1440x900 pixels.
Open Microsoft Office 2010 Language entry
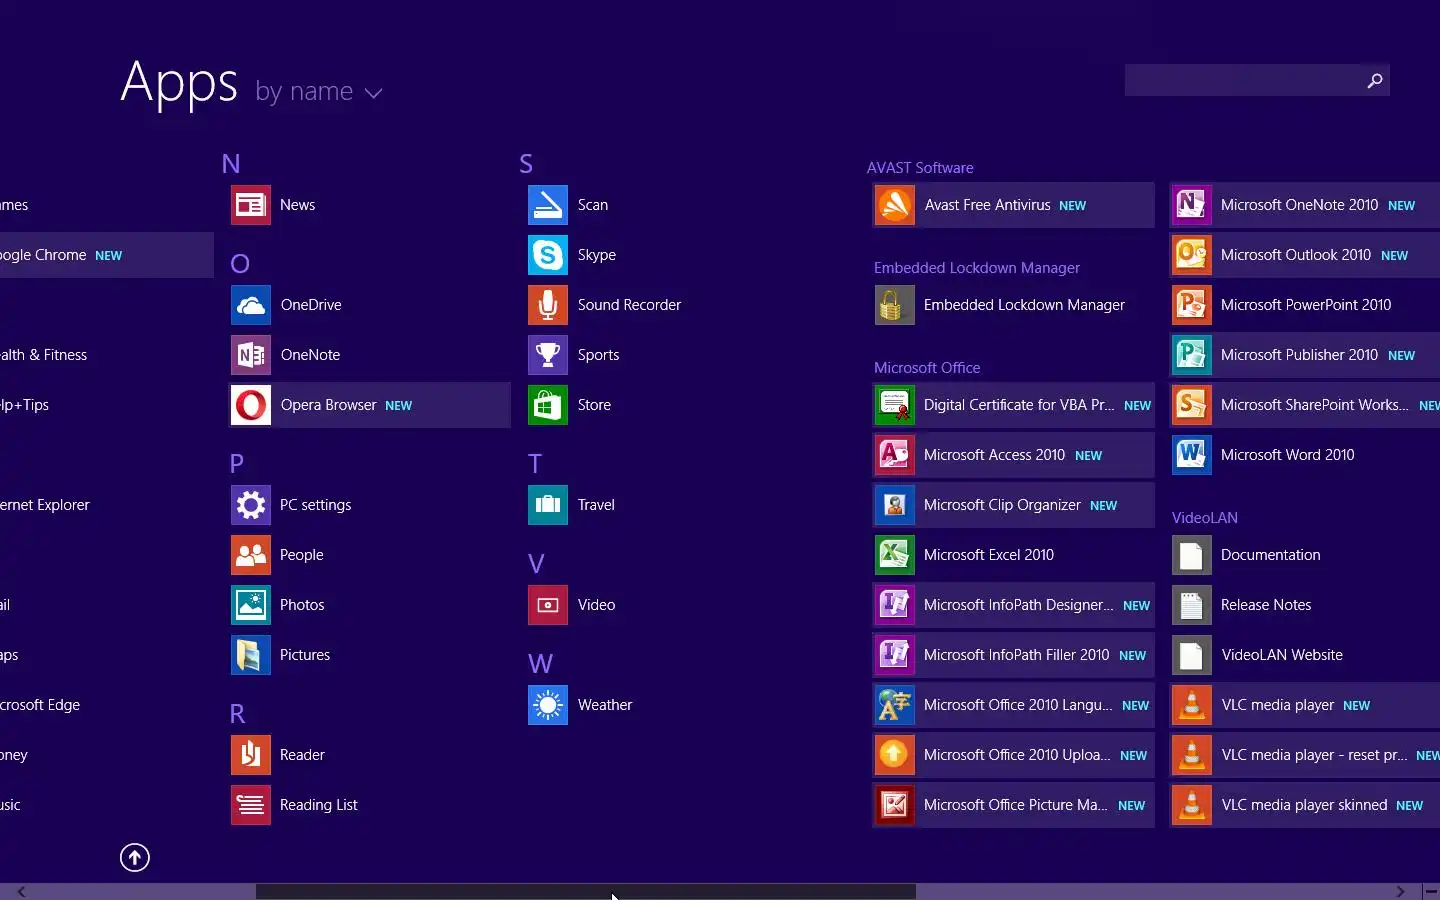coord(1014,705)
